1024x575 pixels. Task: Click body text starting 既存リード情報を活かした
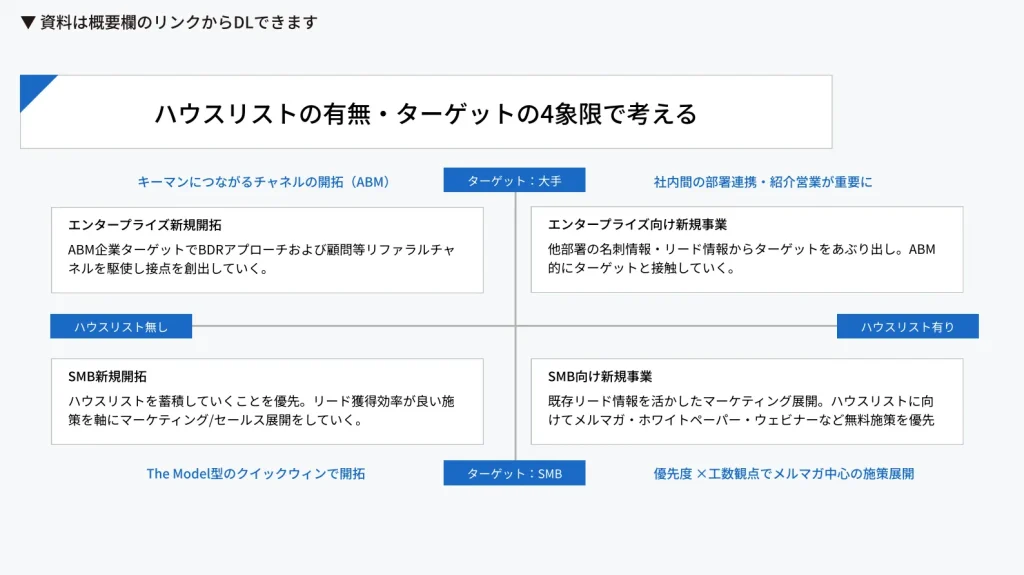click(741, 410)
